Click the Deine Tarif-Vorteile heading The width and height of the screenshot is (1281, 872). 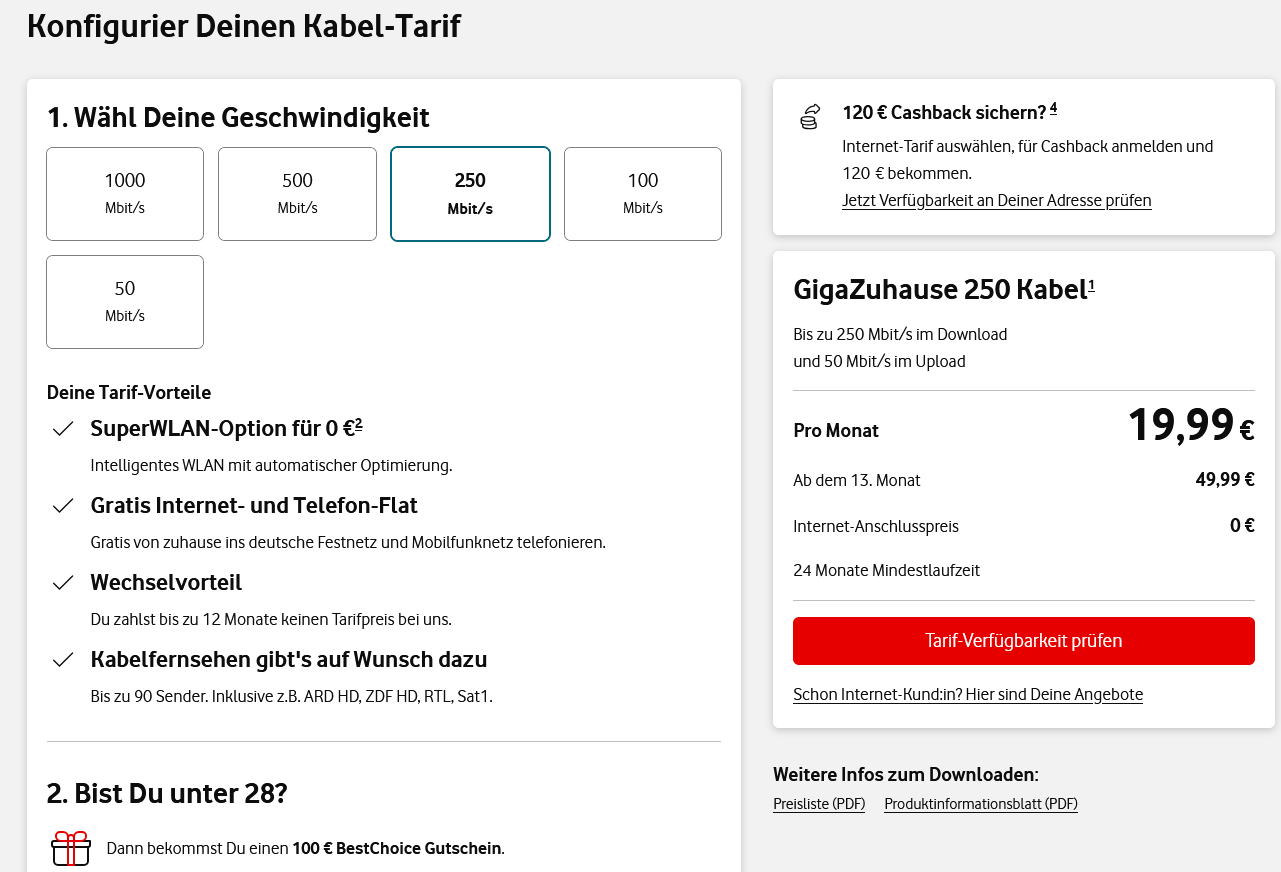pyautogui.click(x=129, y=393)
